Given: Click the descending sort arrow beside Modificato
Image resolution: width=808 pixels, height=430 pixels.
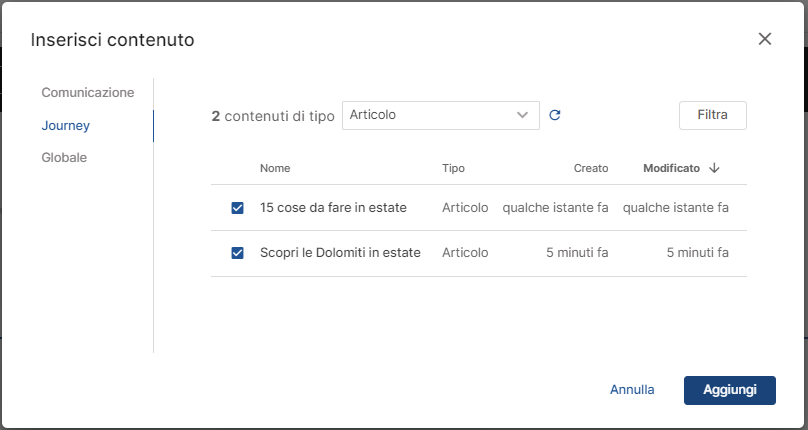Looking at the screenshot, I should [x=714, y=168].
